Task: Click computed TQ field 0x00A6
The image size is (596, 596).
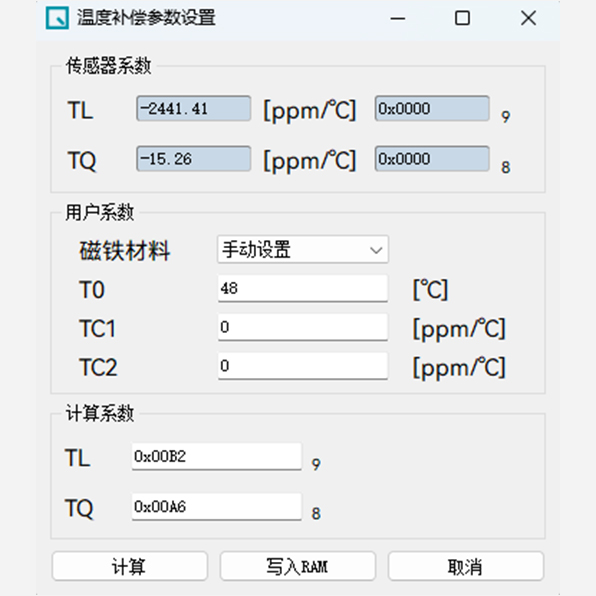Action: pos(217,507)
